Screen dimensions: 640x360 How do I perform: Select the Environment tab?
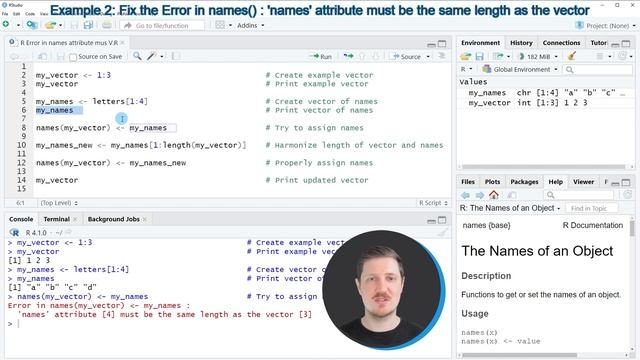click(480, 42)
